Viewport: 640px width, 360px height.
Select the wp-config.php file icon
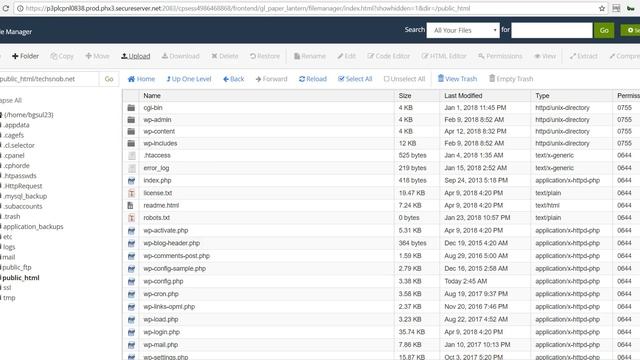(131, 282)
